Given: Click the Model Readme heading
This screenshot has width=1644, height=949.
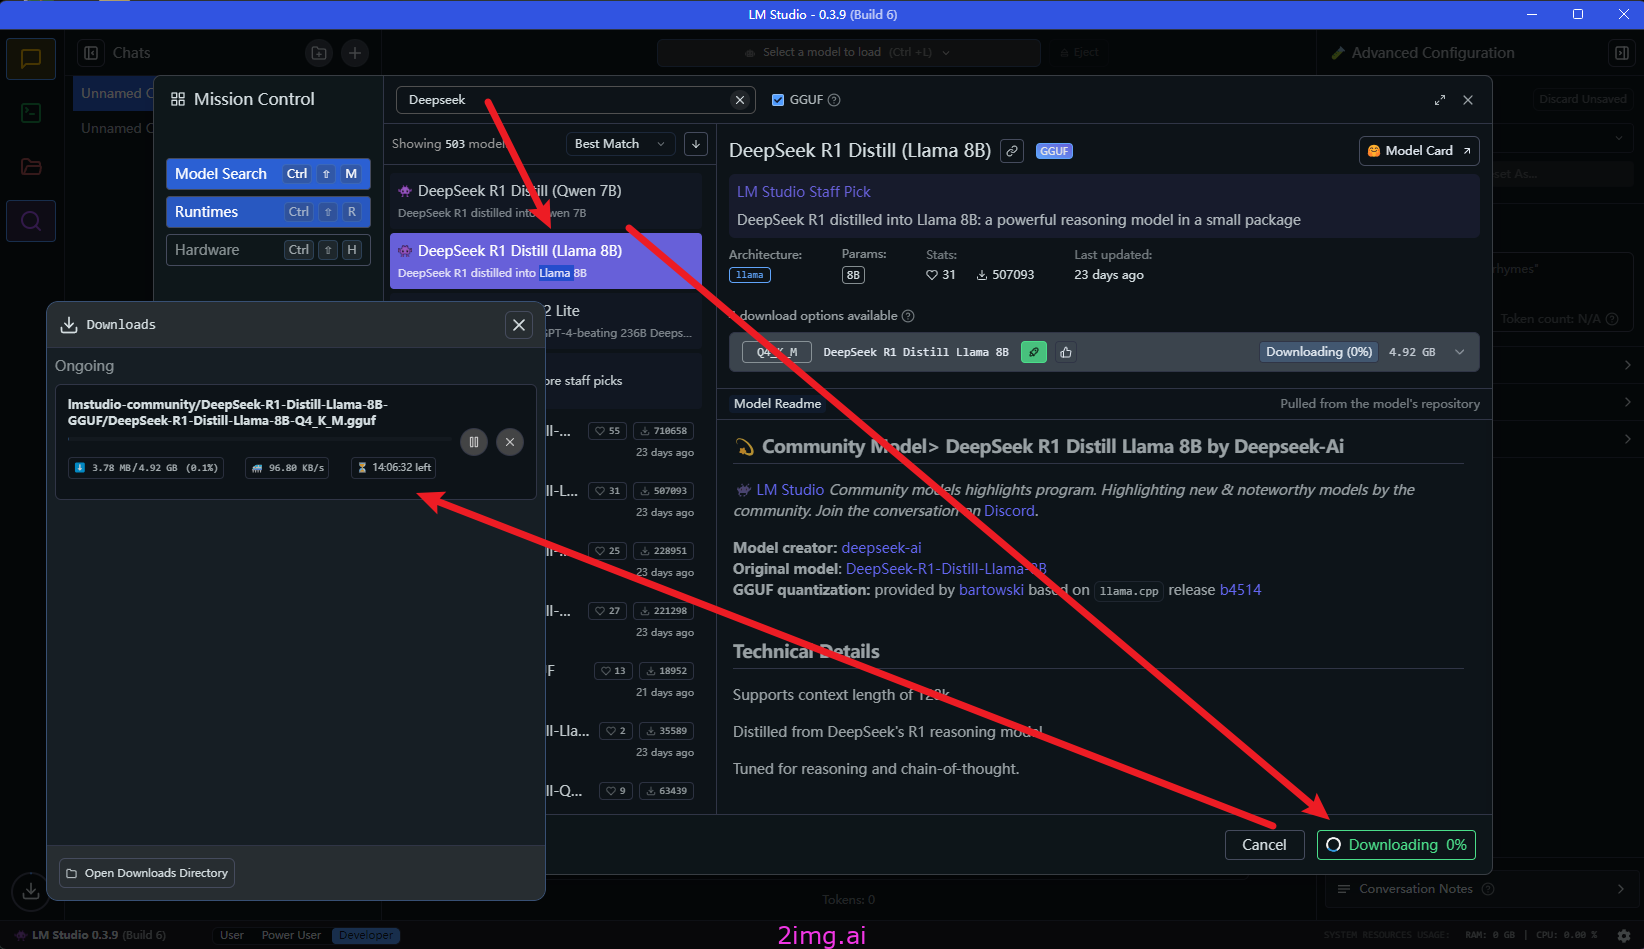Looking at the screenshot, I should [x=777, y=404].
